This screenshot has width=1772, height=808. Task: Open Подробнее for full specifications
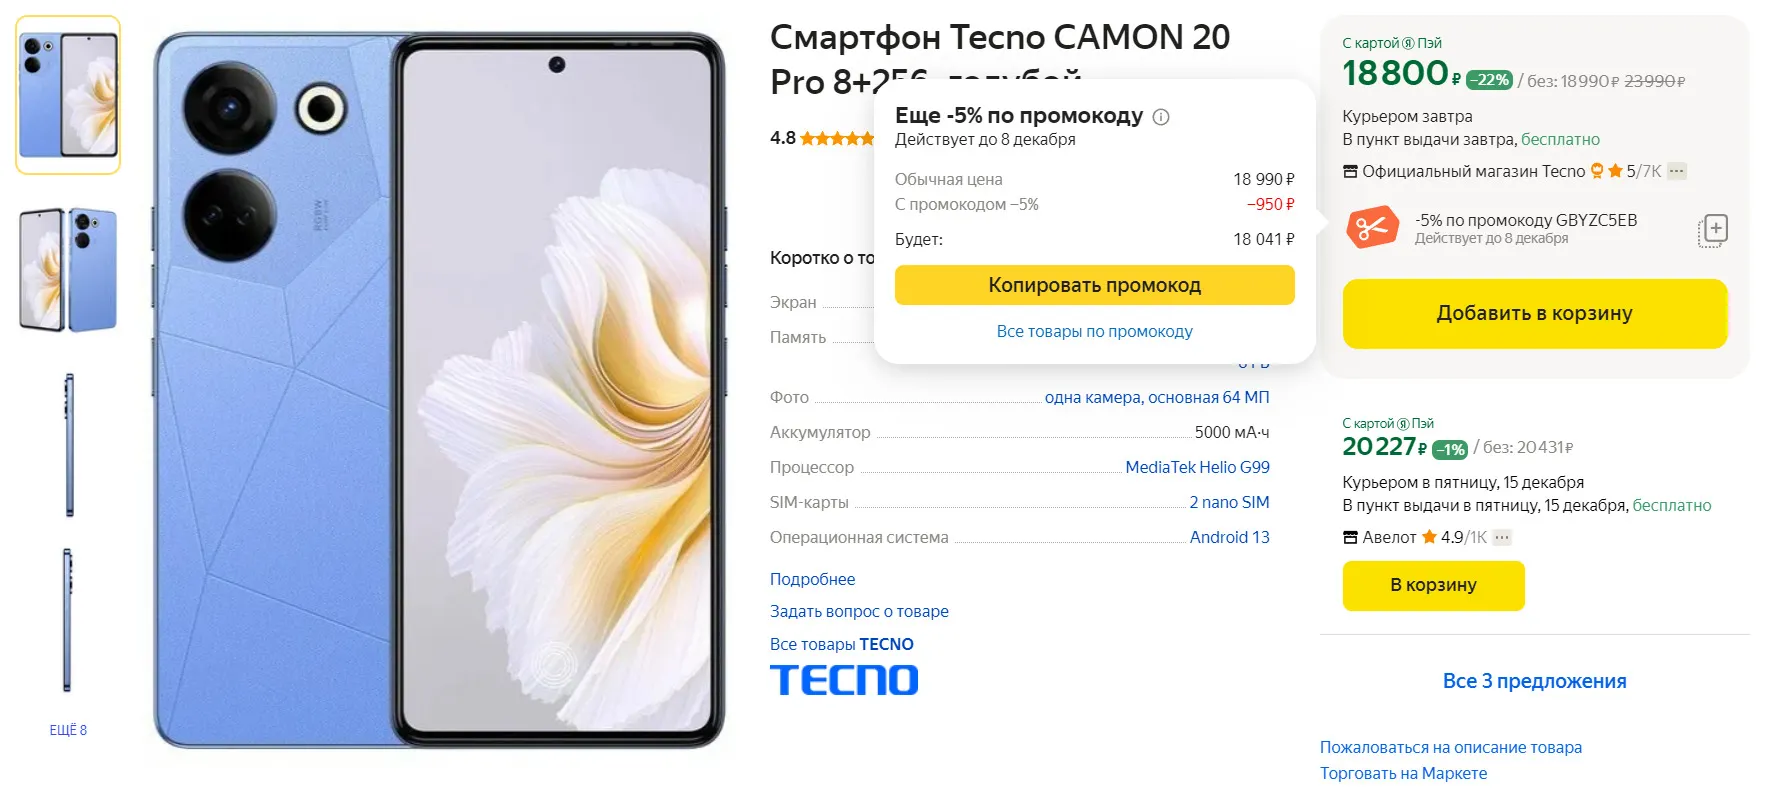point(812,579)
